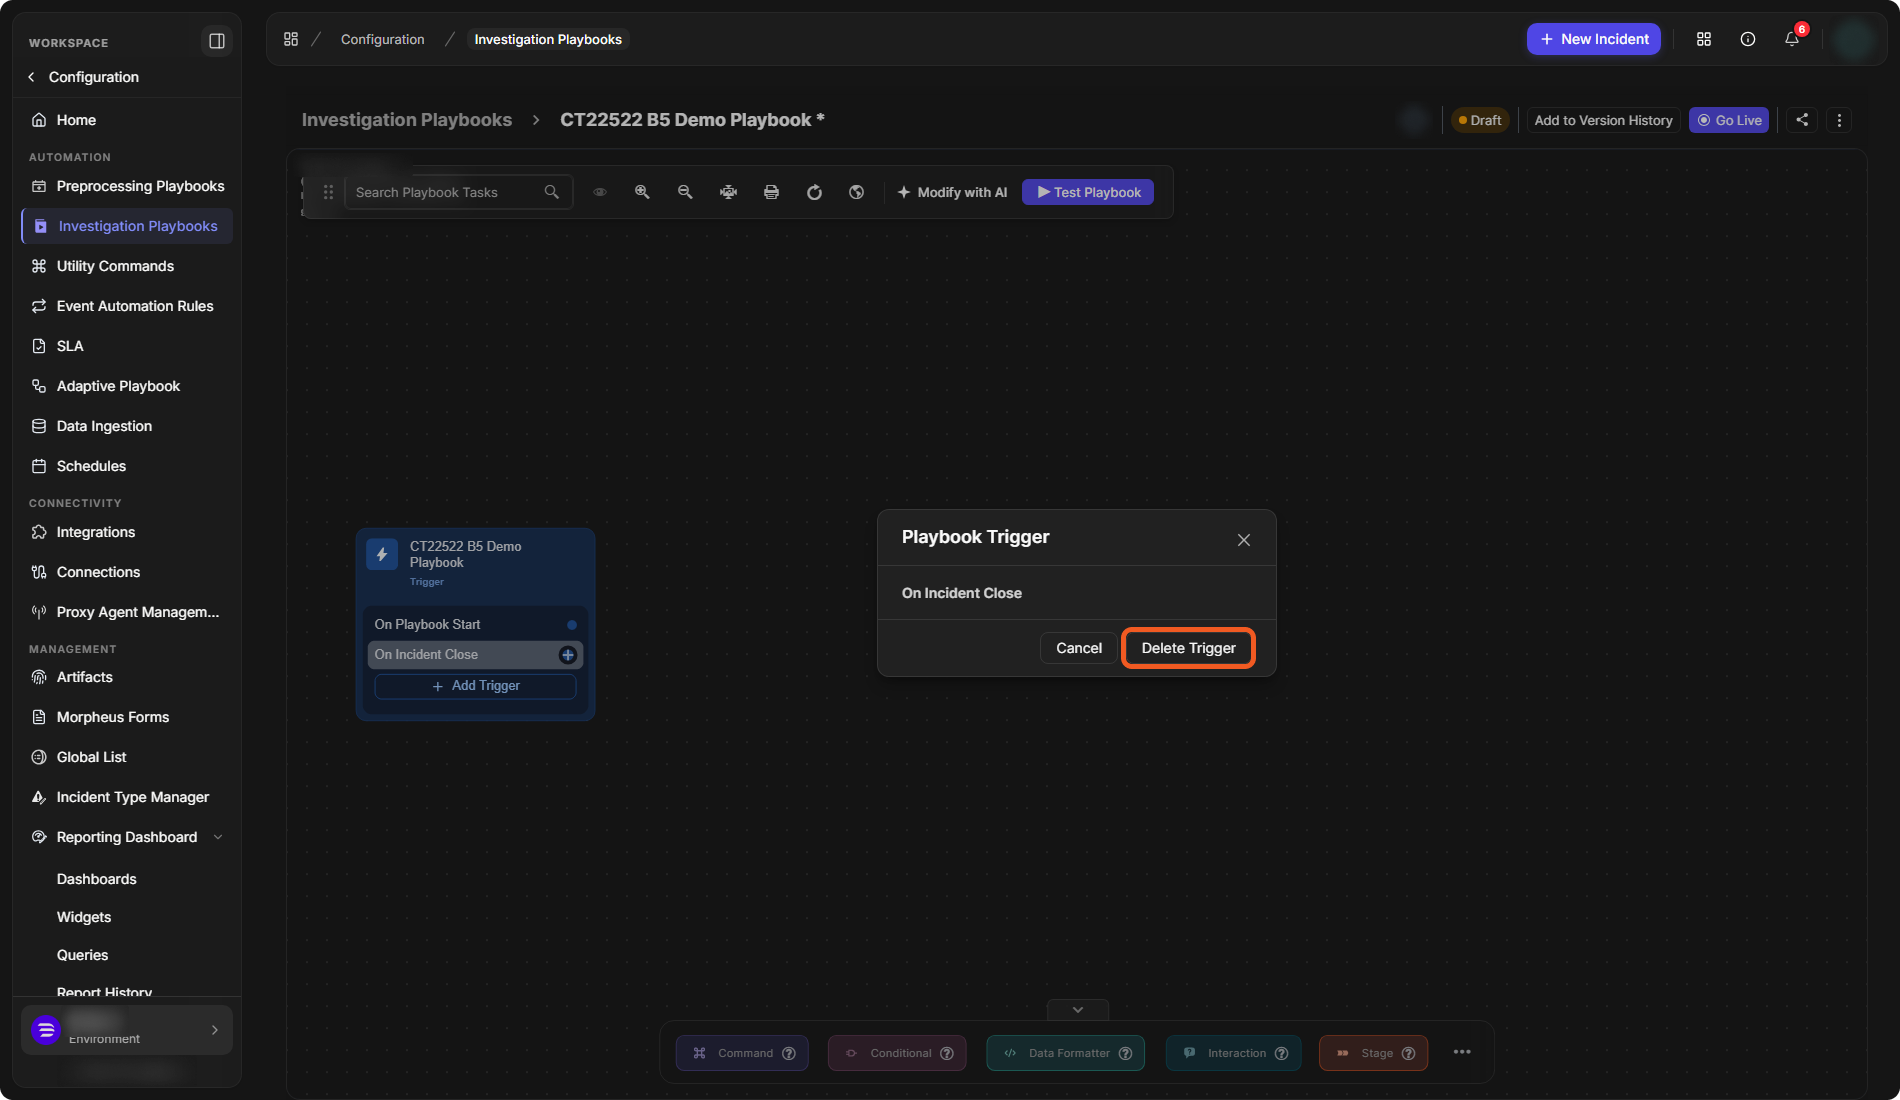This screenshot has width=1900, height=1100.
Task: Open more task types ellipsis
Action: pyautogui.click(x=1462, y=1052)
